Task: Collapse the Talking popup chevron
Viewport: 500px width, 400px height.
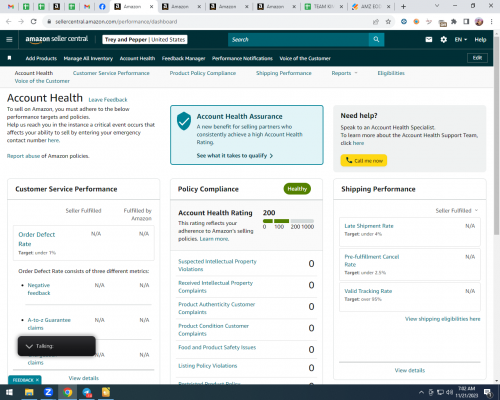Action: tap(29, 346)
